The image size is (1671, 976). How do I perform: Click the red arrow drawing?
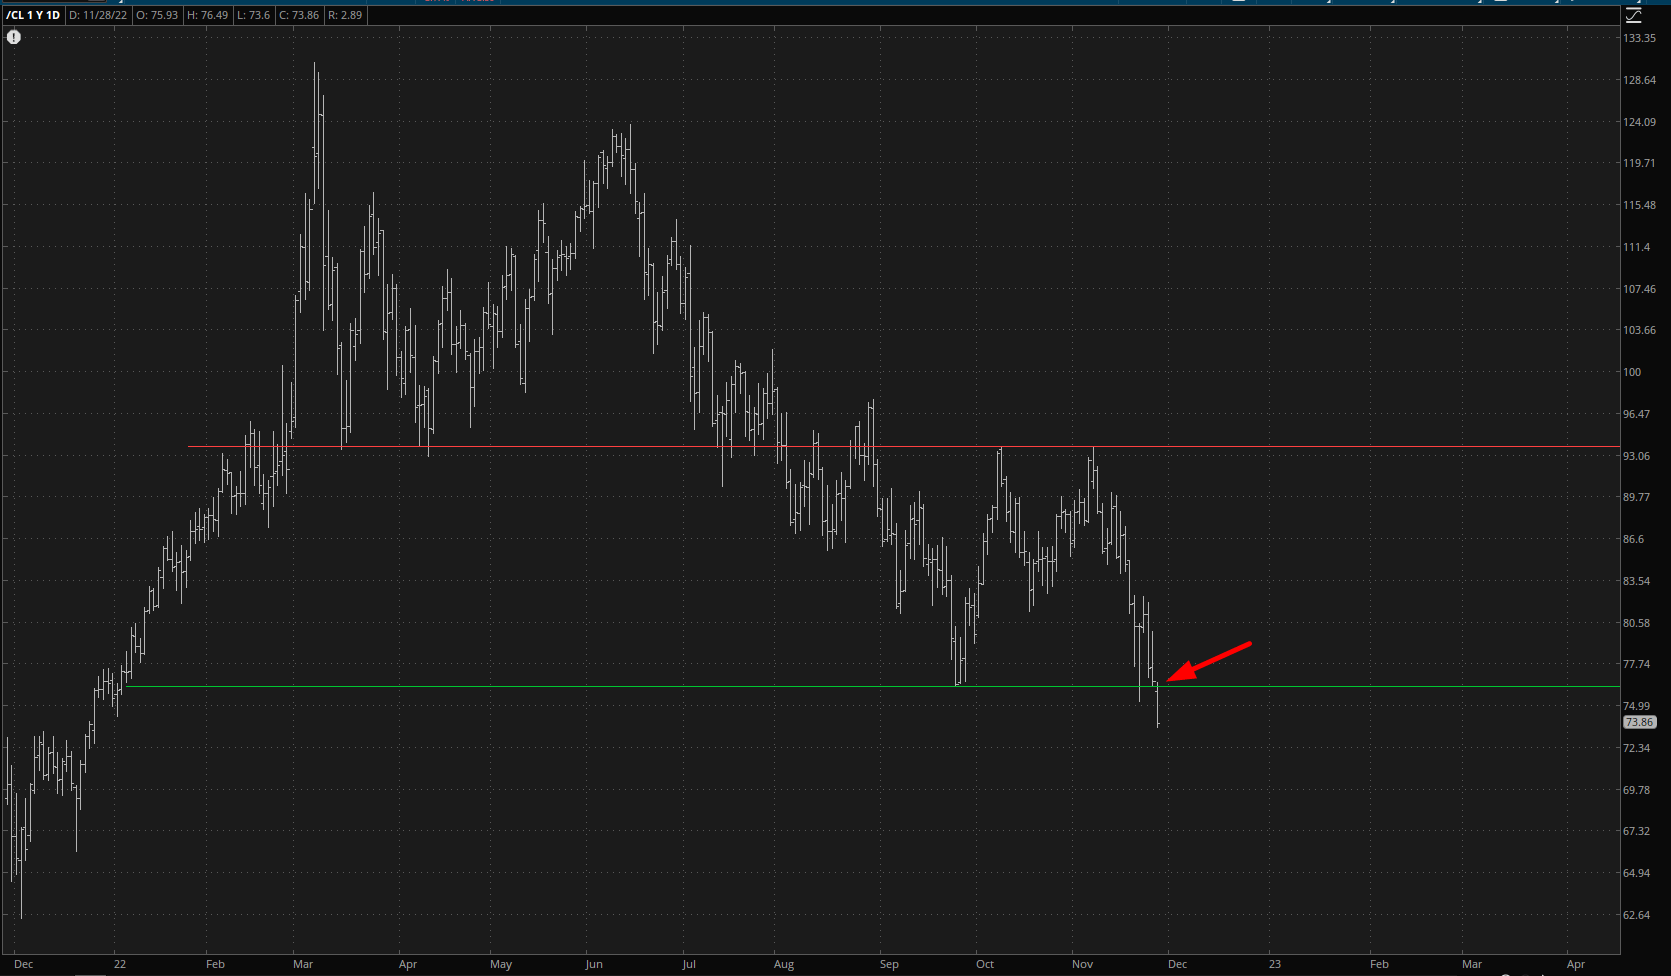click(x=1208, y=662)
